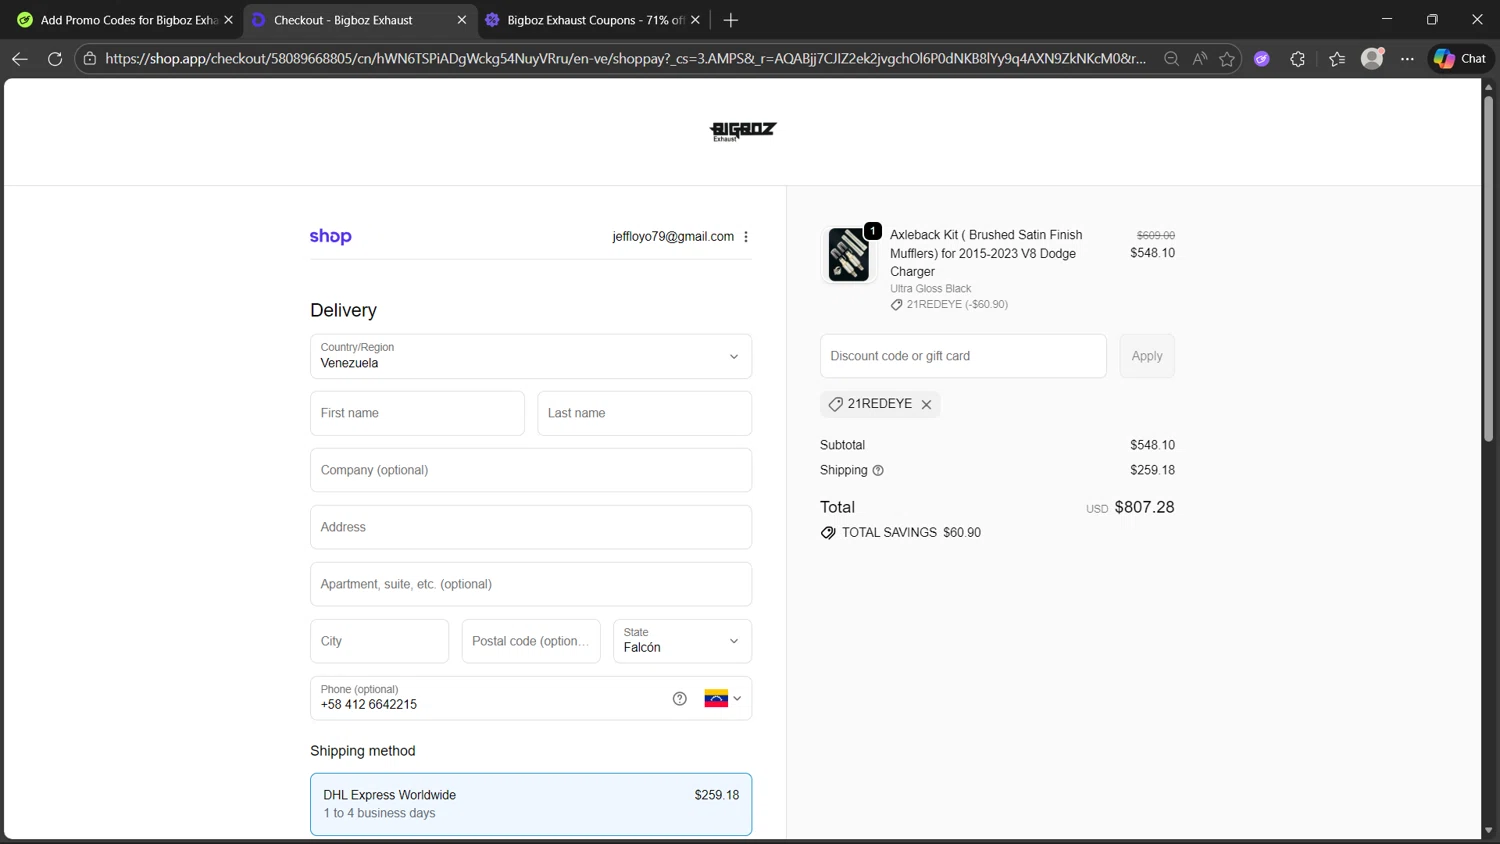The width and height of the screenshot is (1500, 844).
Task: Click the 21REDEYE discount tag icon
Action: 836,404
